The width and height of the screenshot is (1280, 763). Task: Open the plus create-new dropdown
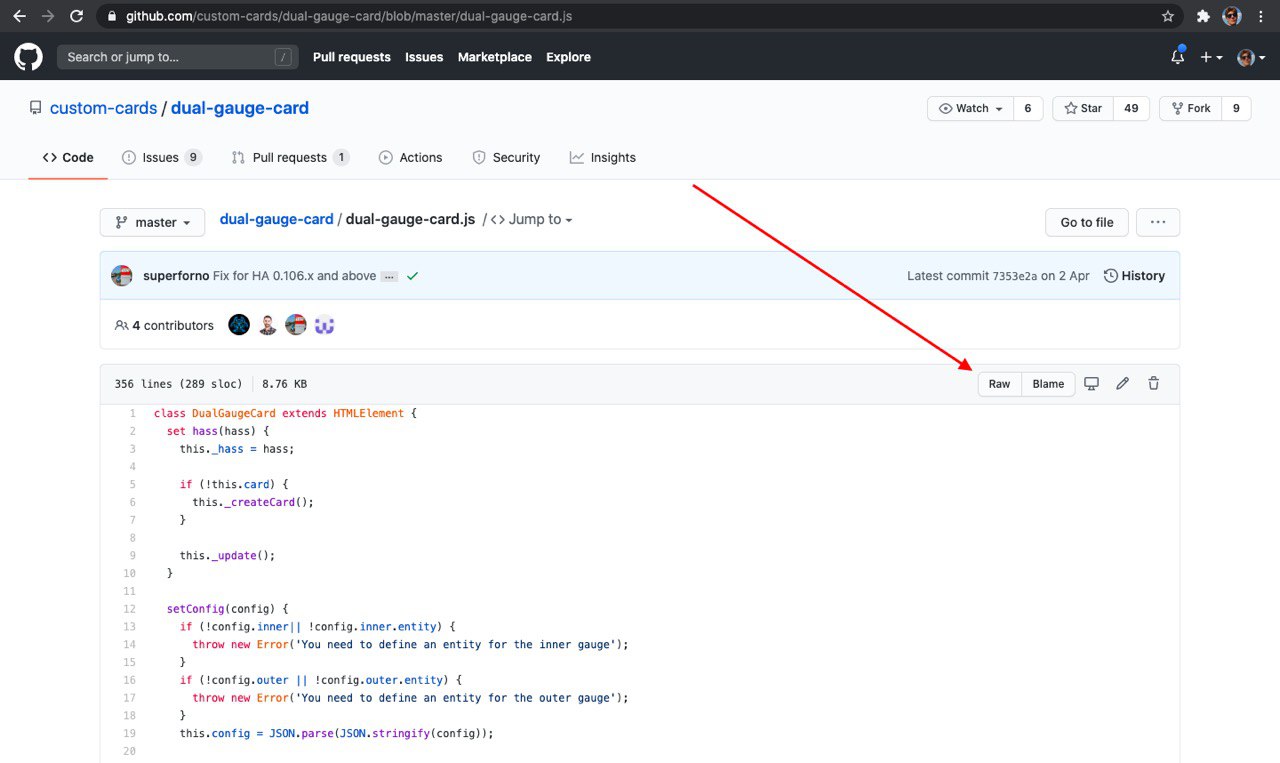pos(1211,57)
